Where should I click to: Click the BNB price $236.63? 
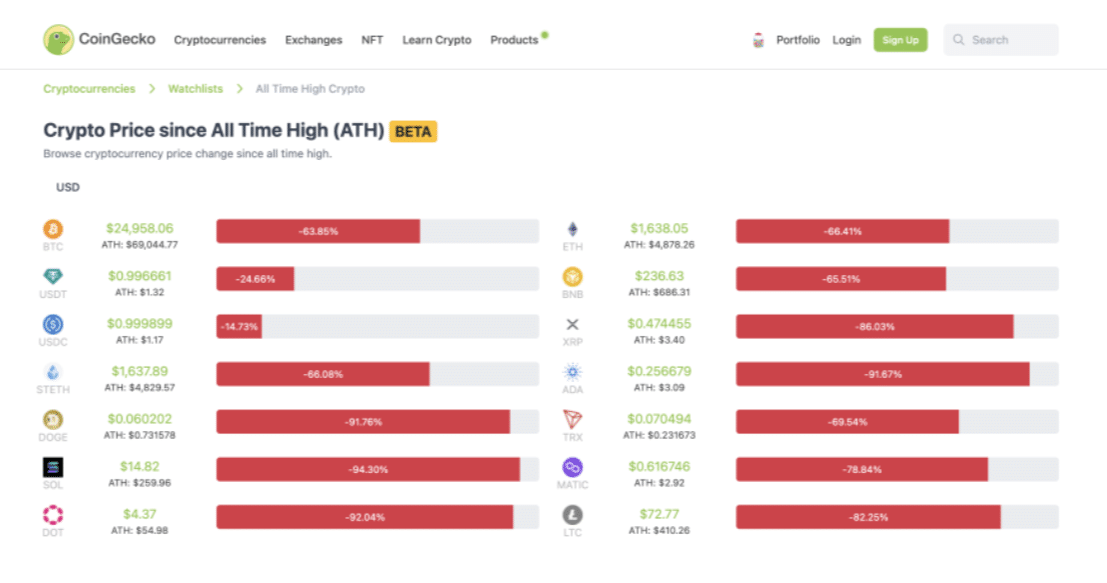point(659,276)
